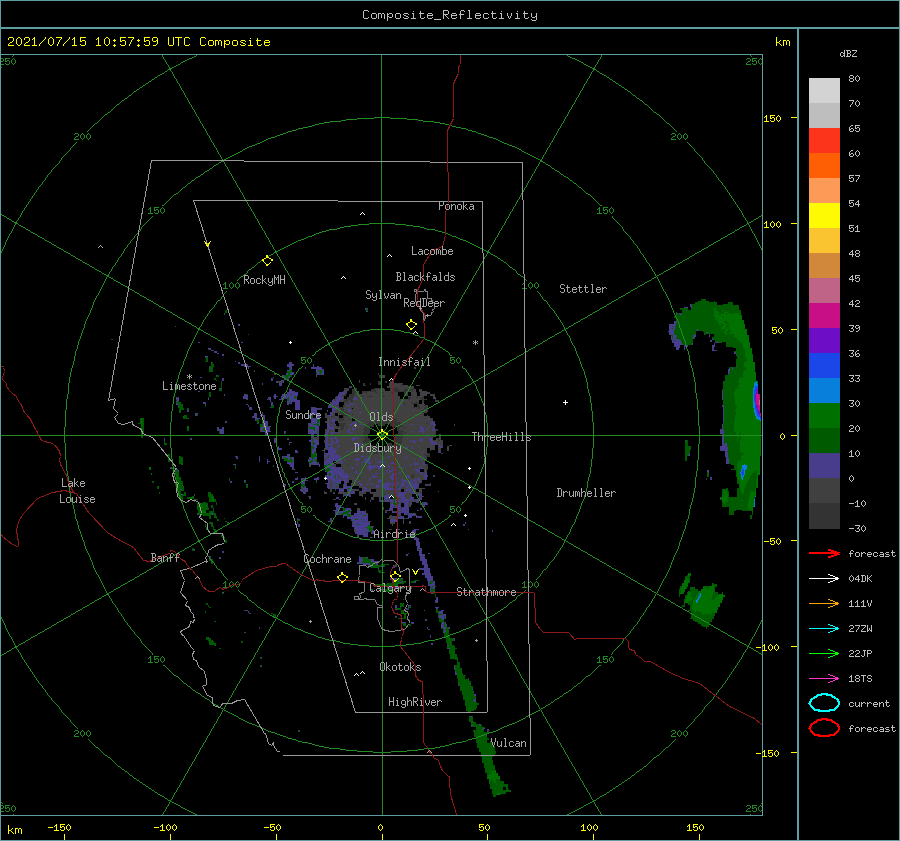Click the Limestone label
The width and height of the screenshot is (900, 841).
189,386
